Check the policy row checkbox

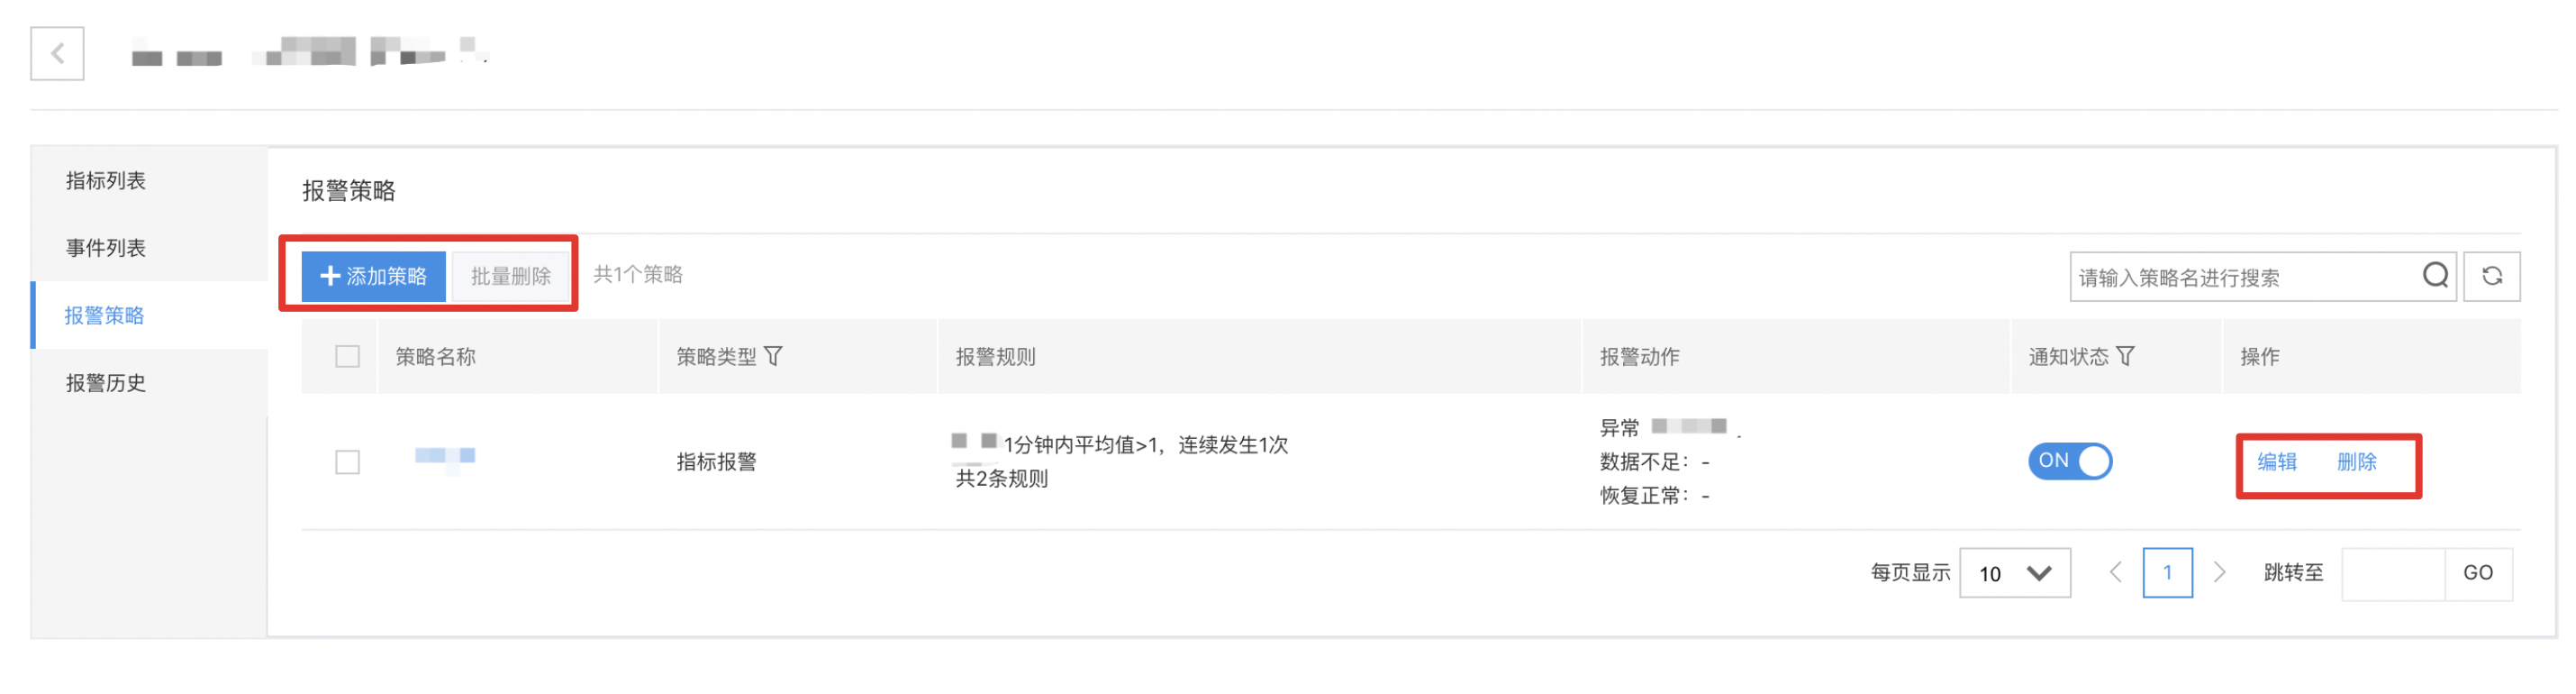point(347,462)
